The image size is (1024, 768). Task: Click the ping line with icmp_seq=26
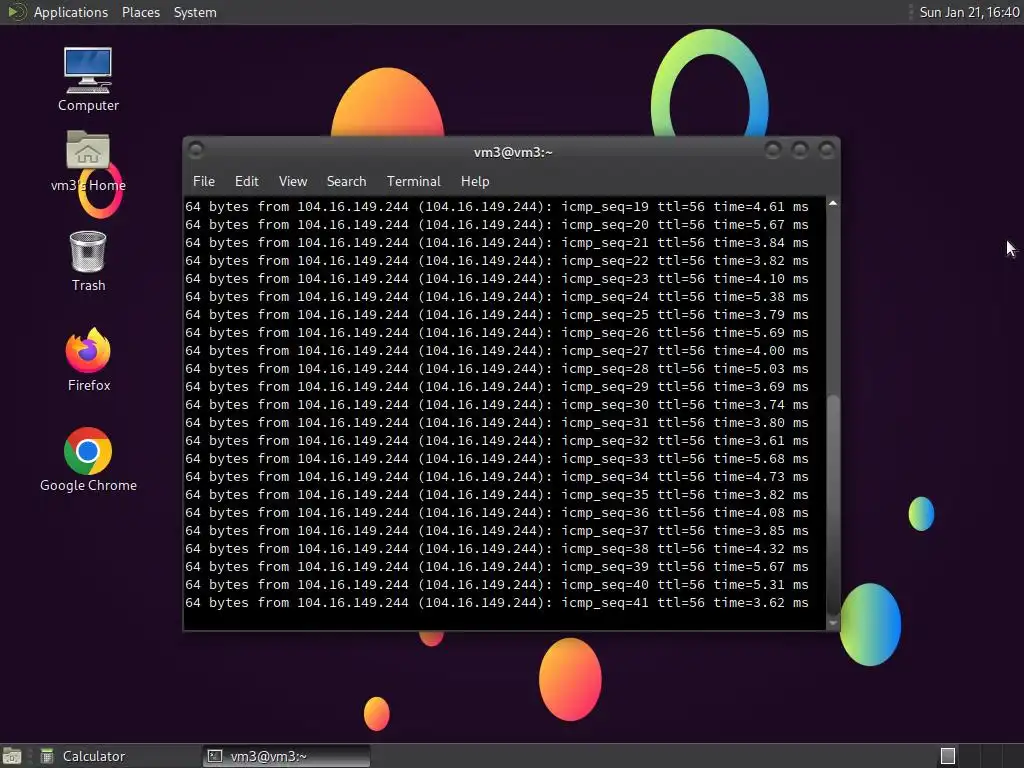496,332
